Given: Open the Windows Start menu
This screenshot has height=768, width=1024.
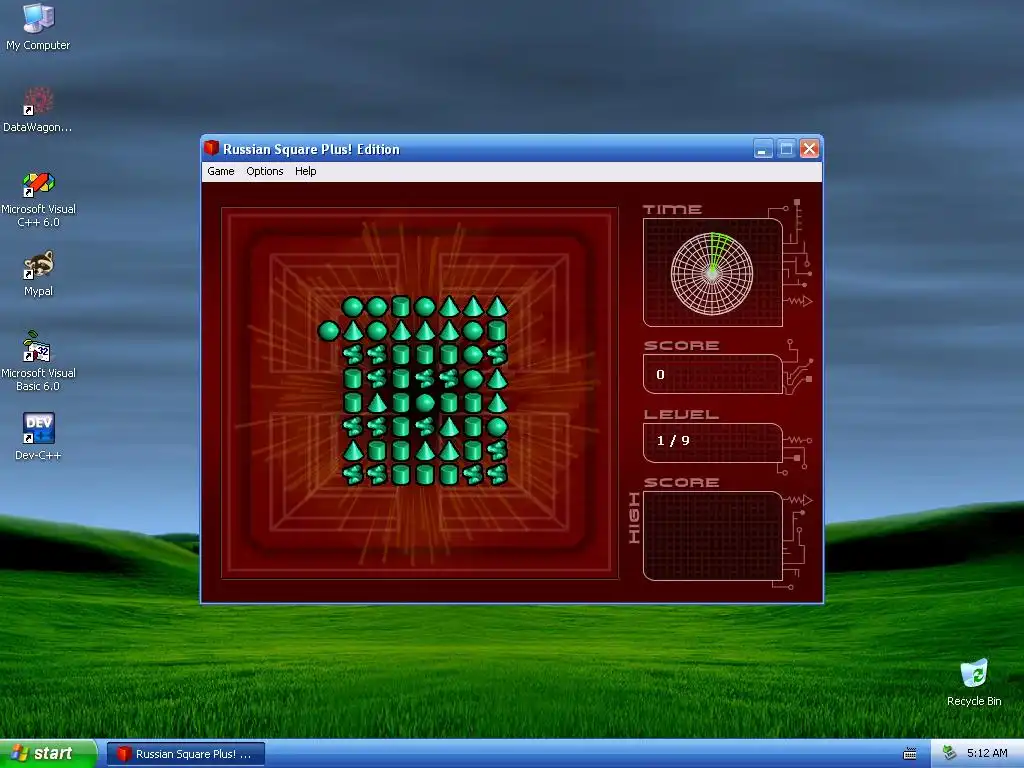Looking at the screenshot, I should (48, 754).
